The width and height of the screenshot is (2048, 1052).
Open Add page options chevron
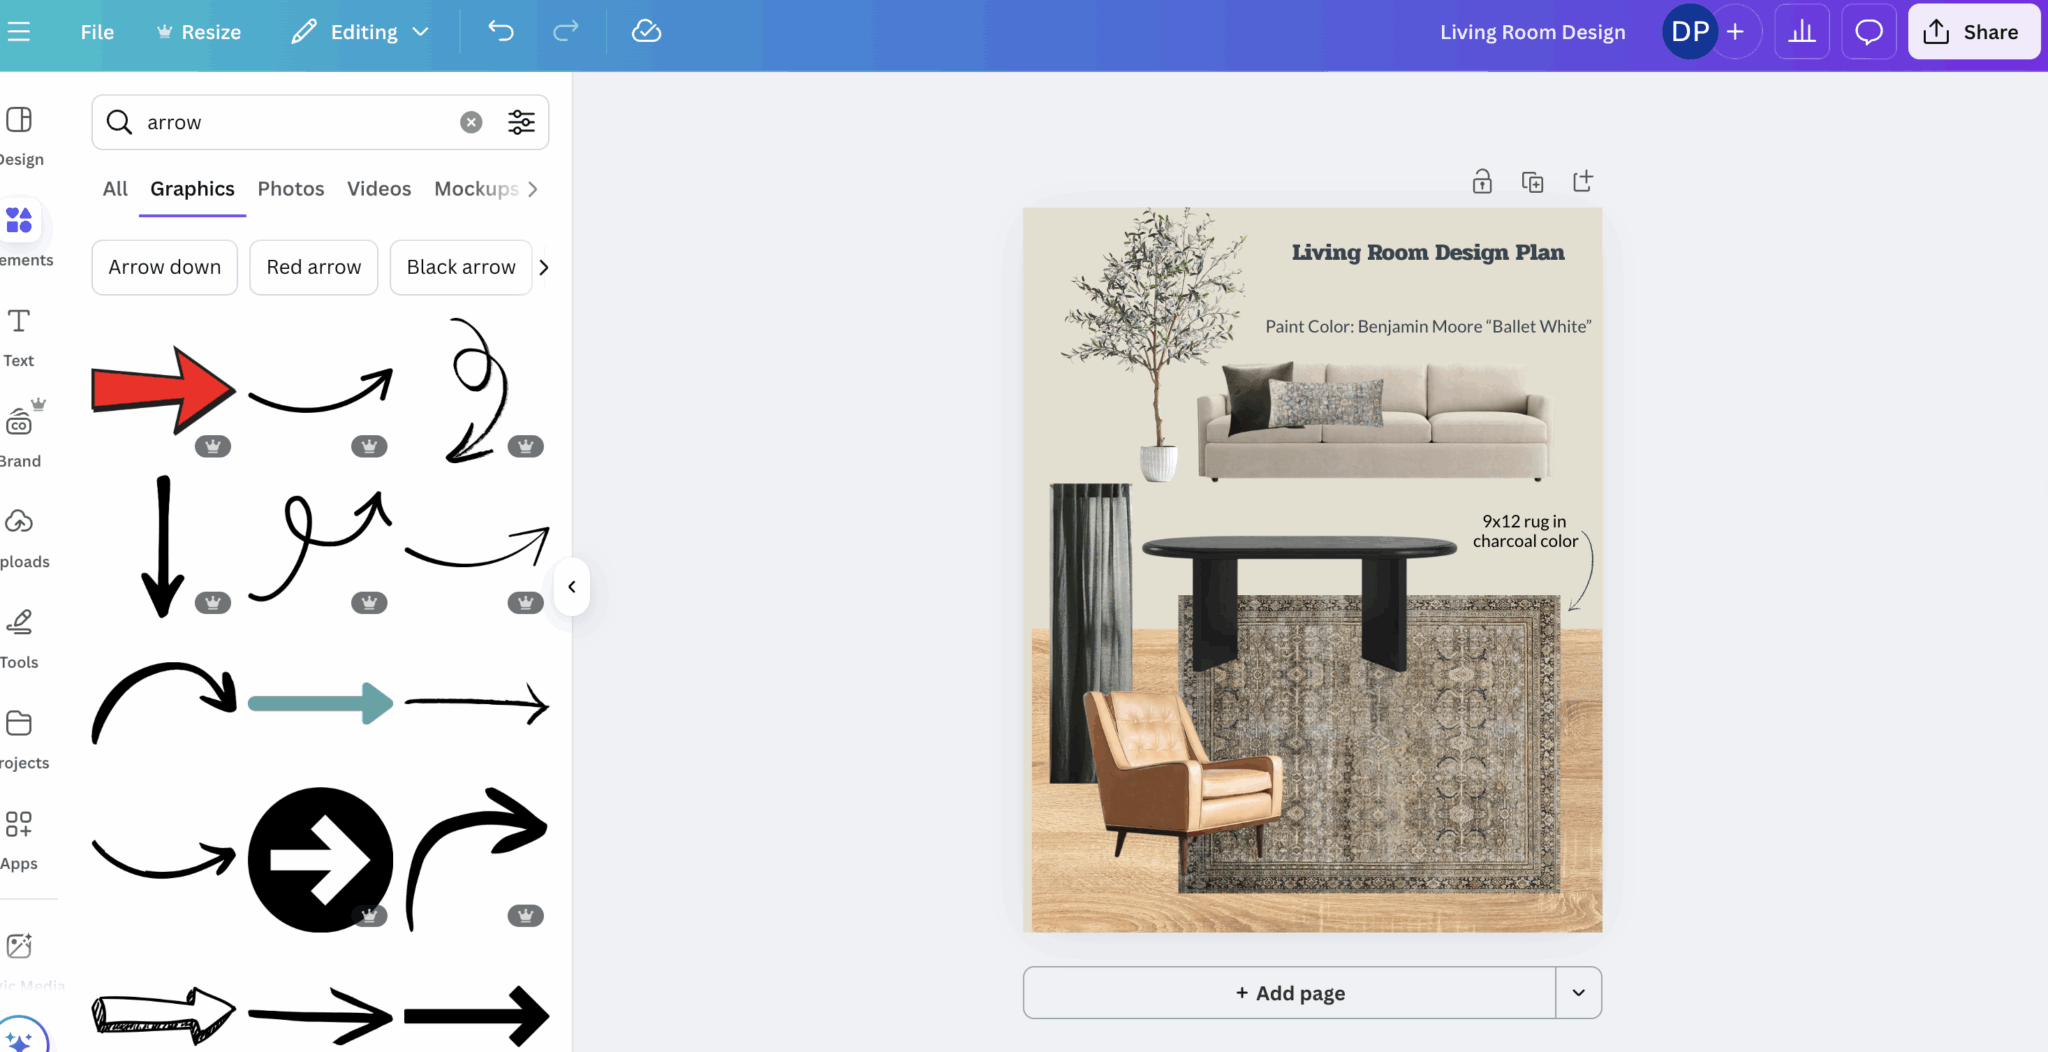coord(1579,993)
